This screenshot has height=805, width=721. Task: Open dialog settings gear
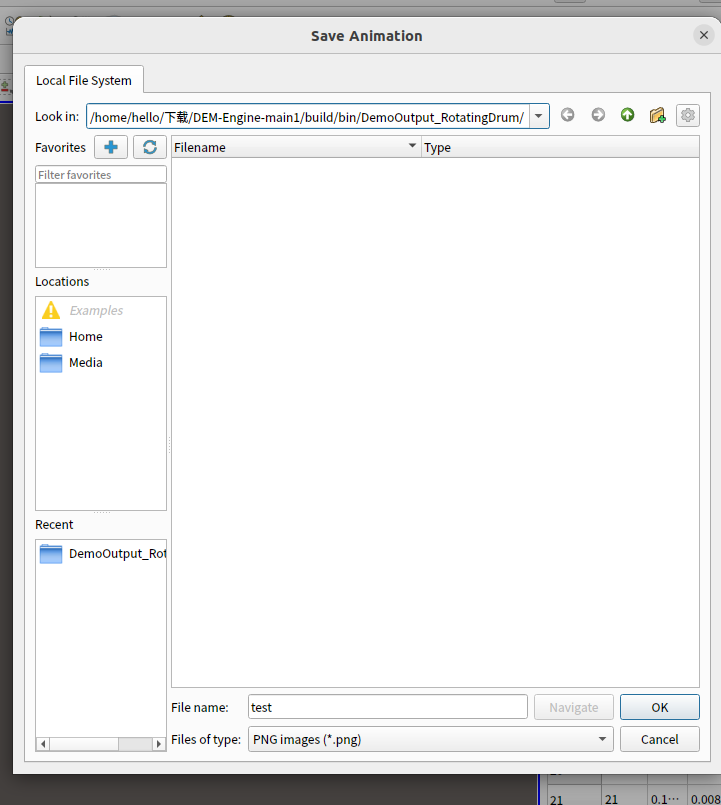(x=688, y=116)
